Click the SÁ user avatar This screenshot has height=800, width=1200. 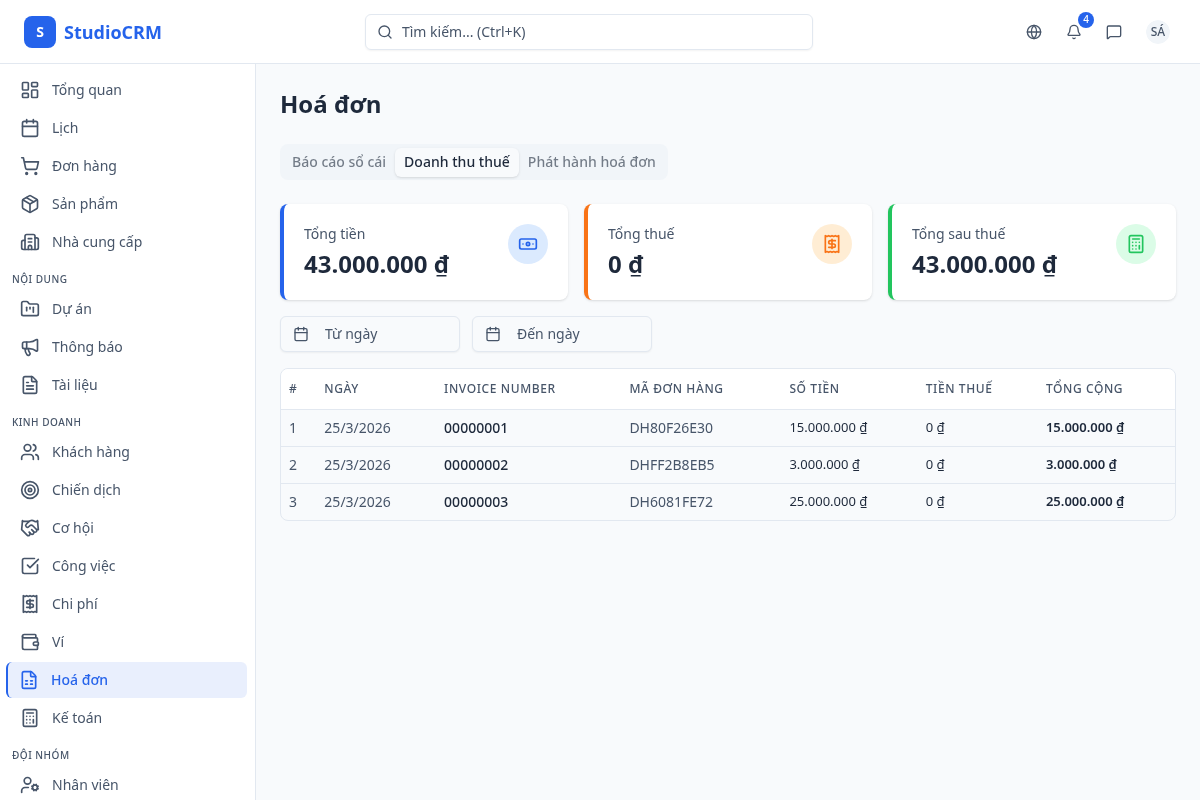[1157, 32]
